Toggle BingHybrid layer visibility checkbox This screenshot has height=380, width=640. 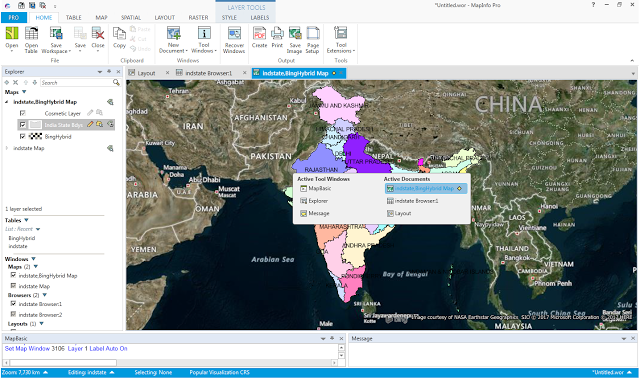tap(22, 136)
